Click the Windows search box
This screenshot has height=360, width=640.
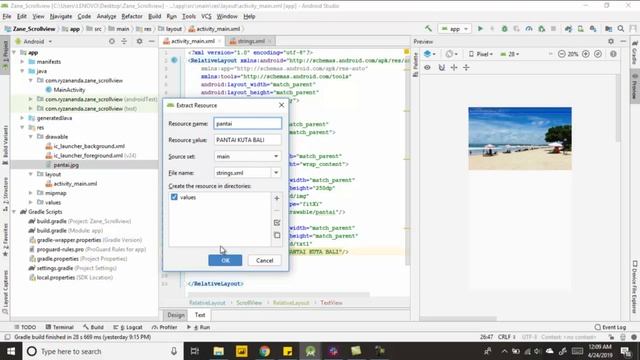tap(102, 351)
